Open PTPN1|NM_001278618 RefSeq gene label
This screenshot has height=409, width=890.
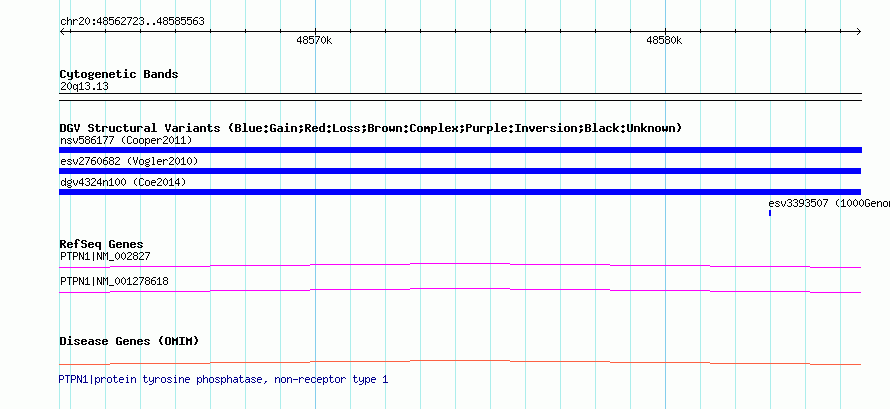tap(114, 281)
